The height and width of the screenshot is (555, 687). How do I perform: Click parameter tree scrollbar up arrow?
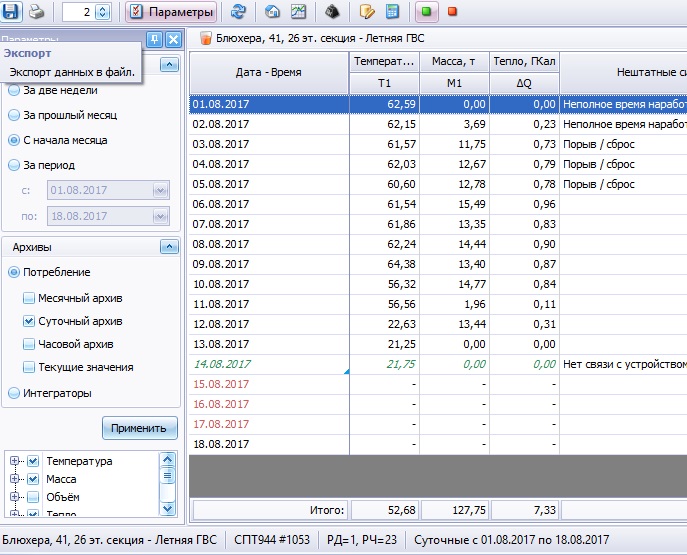click(x=168, y=459)
